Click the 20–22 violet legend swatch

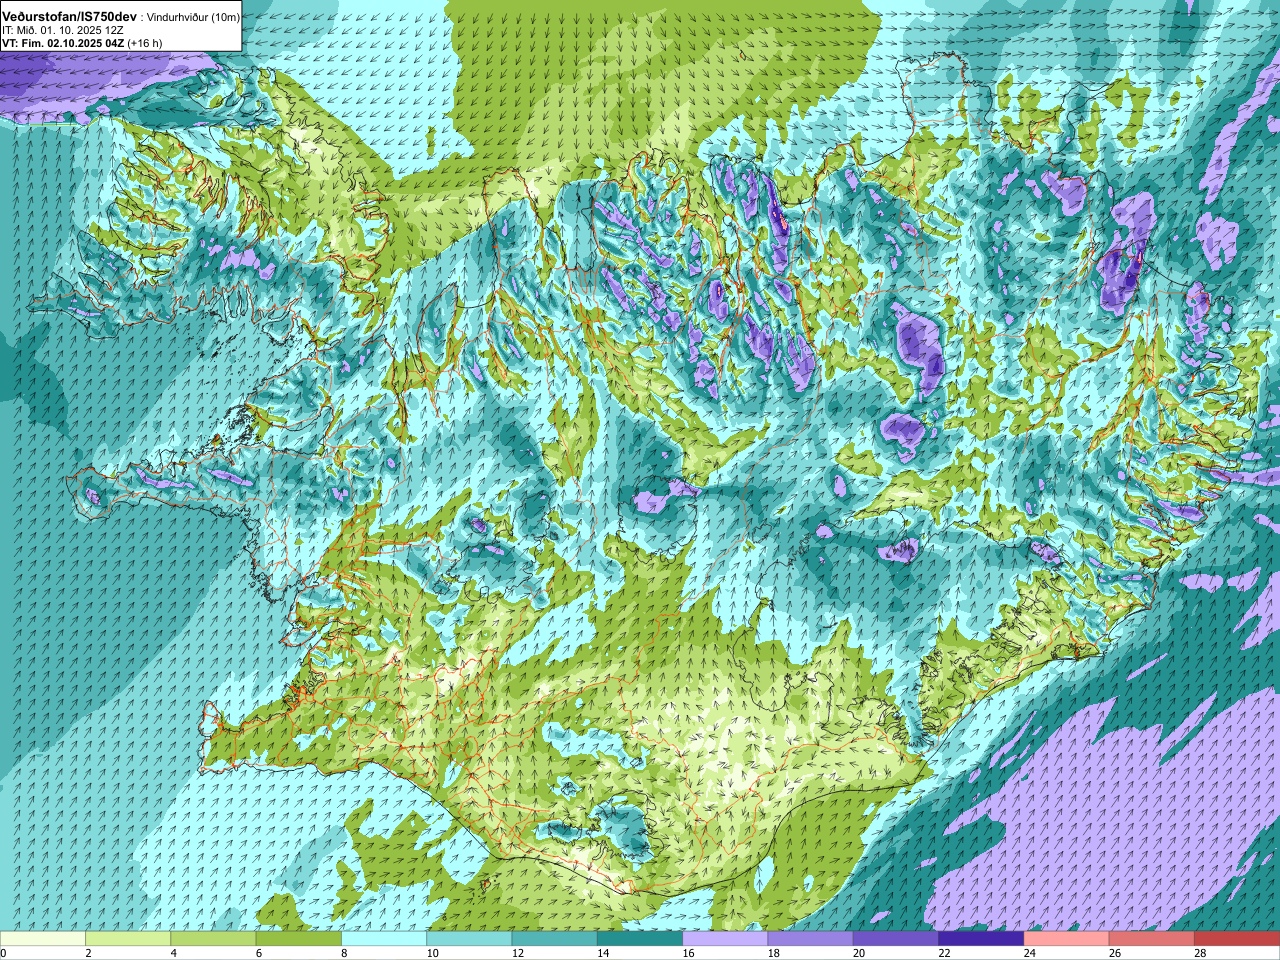coord(895,939)
